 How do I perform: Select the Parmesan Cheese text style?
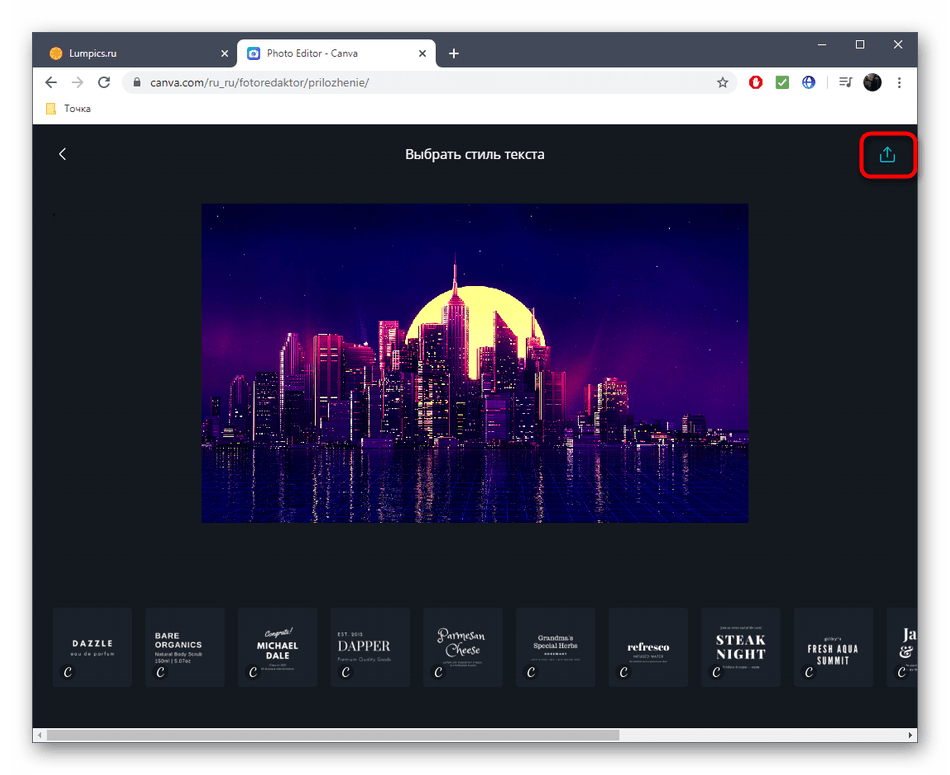(463, 647)
